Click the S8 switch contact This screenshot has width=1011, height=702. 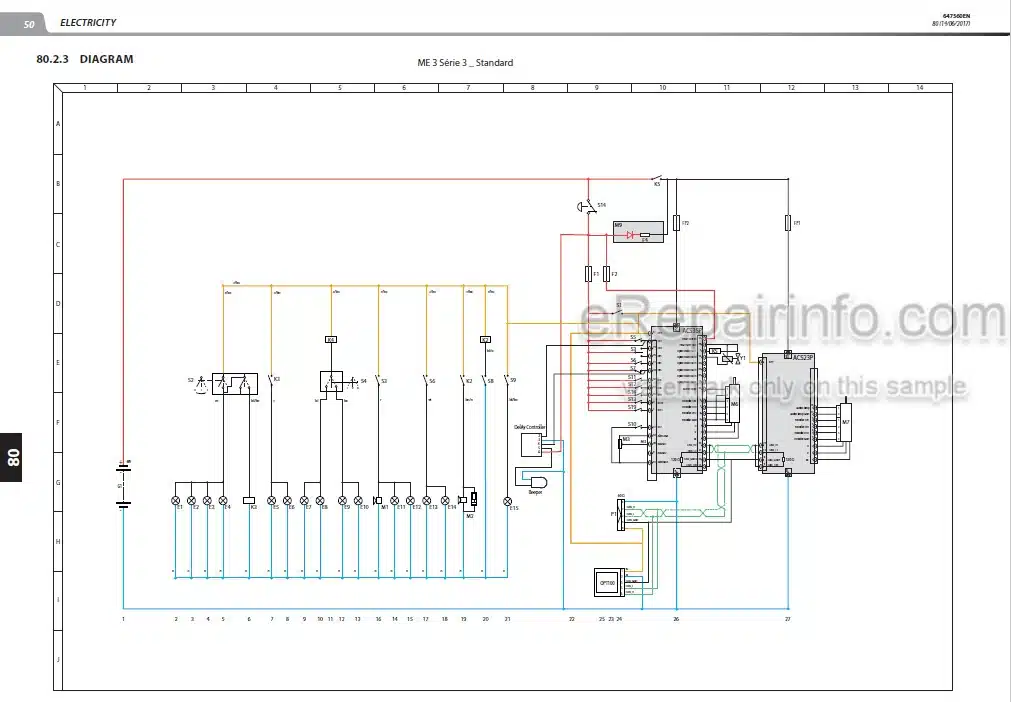tap(485, 380)
